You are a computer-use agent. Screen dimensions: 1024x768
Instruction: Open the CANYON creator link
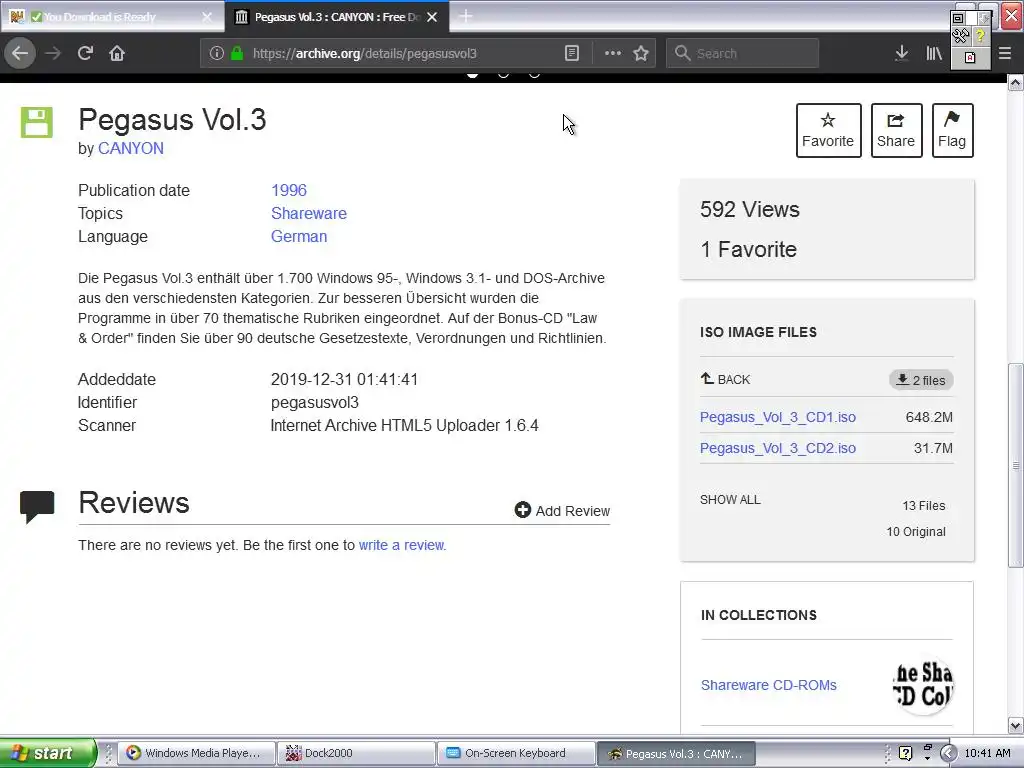pyautogui.click(x=131, y=148)
